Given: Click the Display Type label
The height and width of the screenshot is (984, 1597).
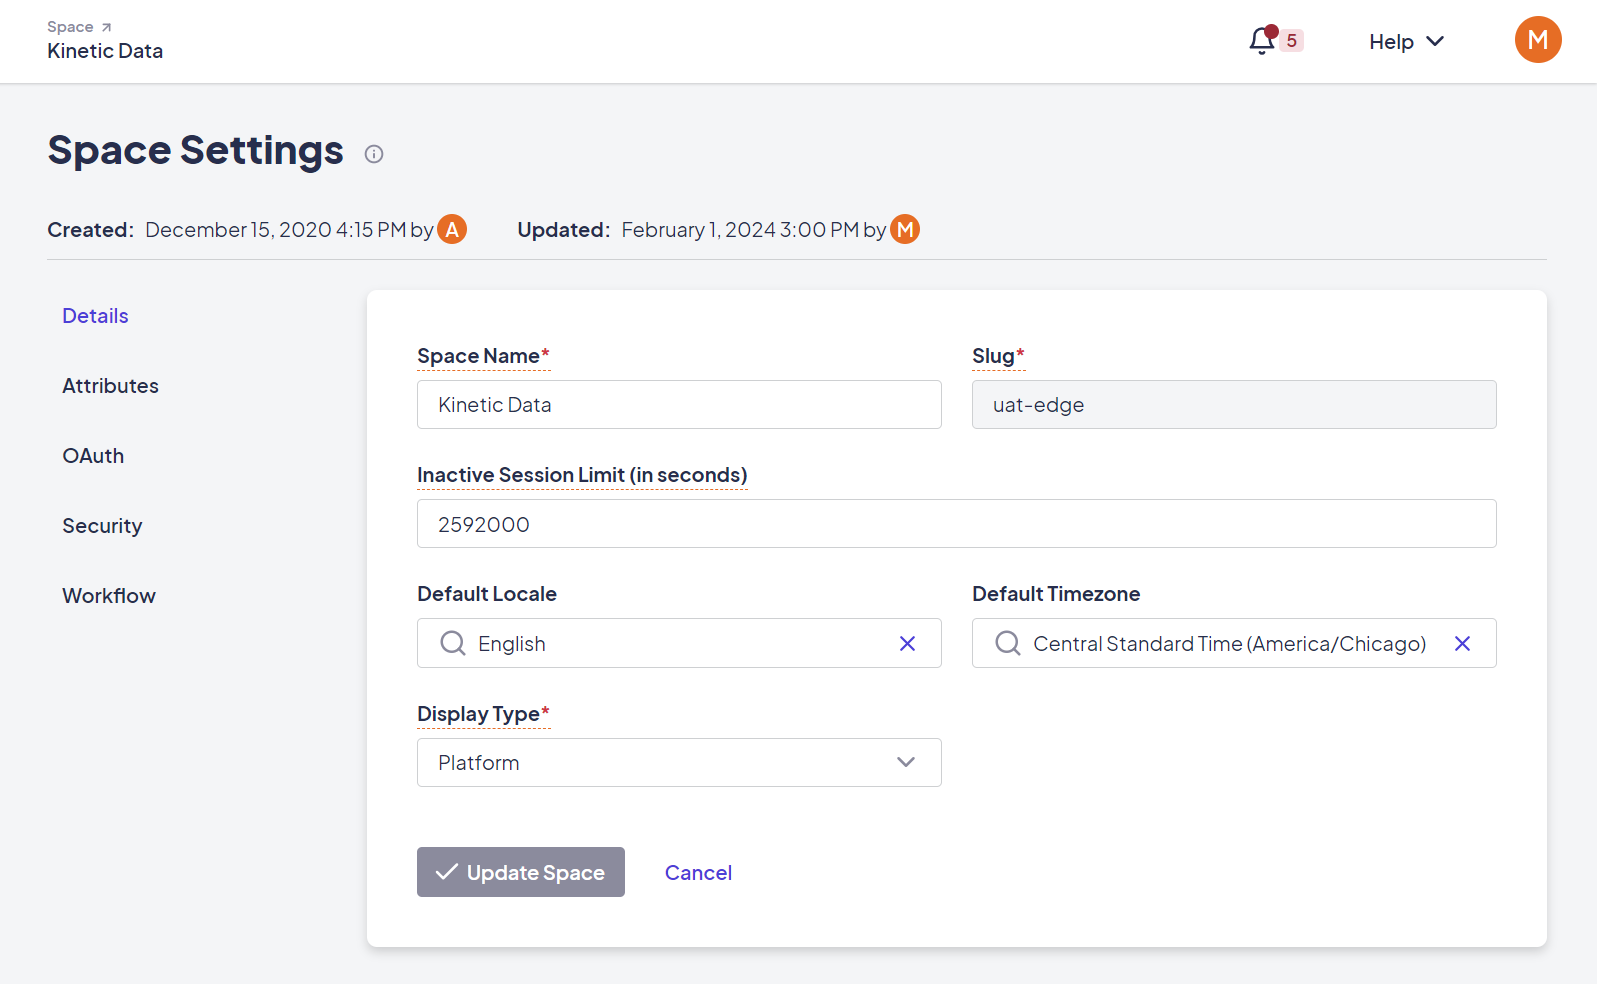Looking at the screenshot, I should pyautogui.click(x=483, y=714).
